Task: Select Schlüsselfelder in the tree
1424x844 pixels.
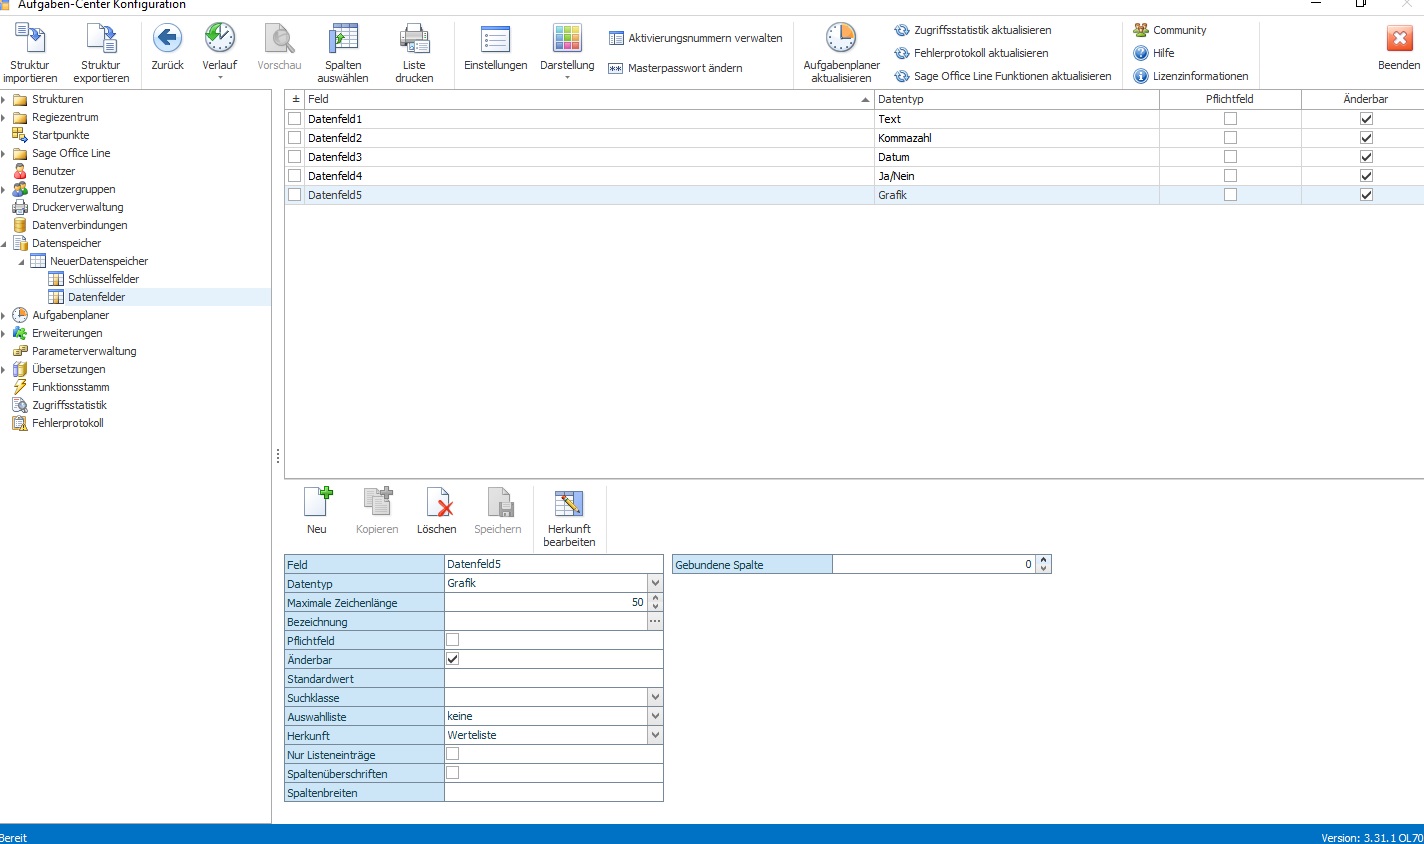Action: [x=103, y=279]
